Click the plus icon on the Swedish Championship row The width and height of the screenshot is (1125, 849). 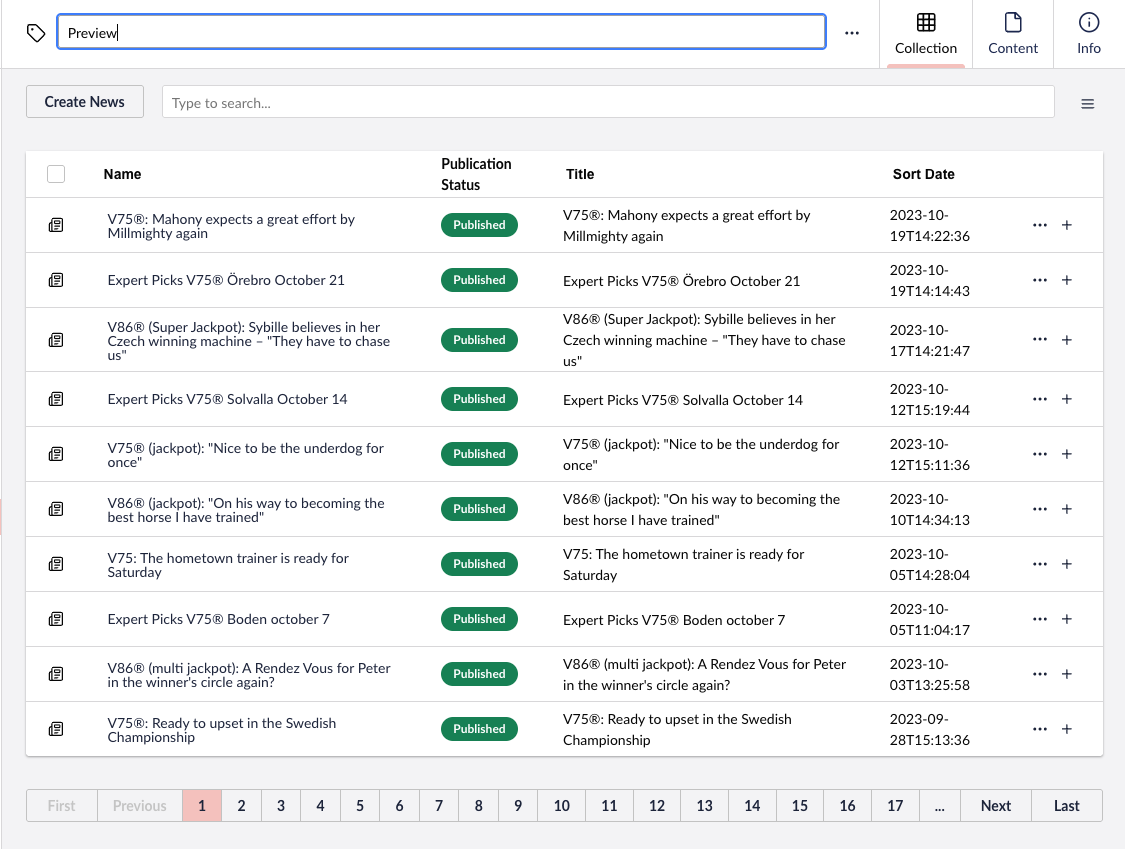[x=1067, y=729]
